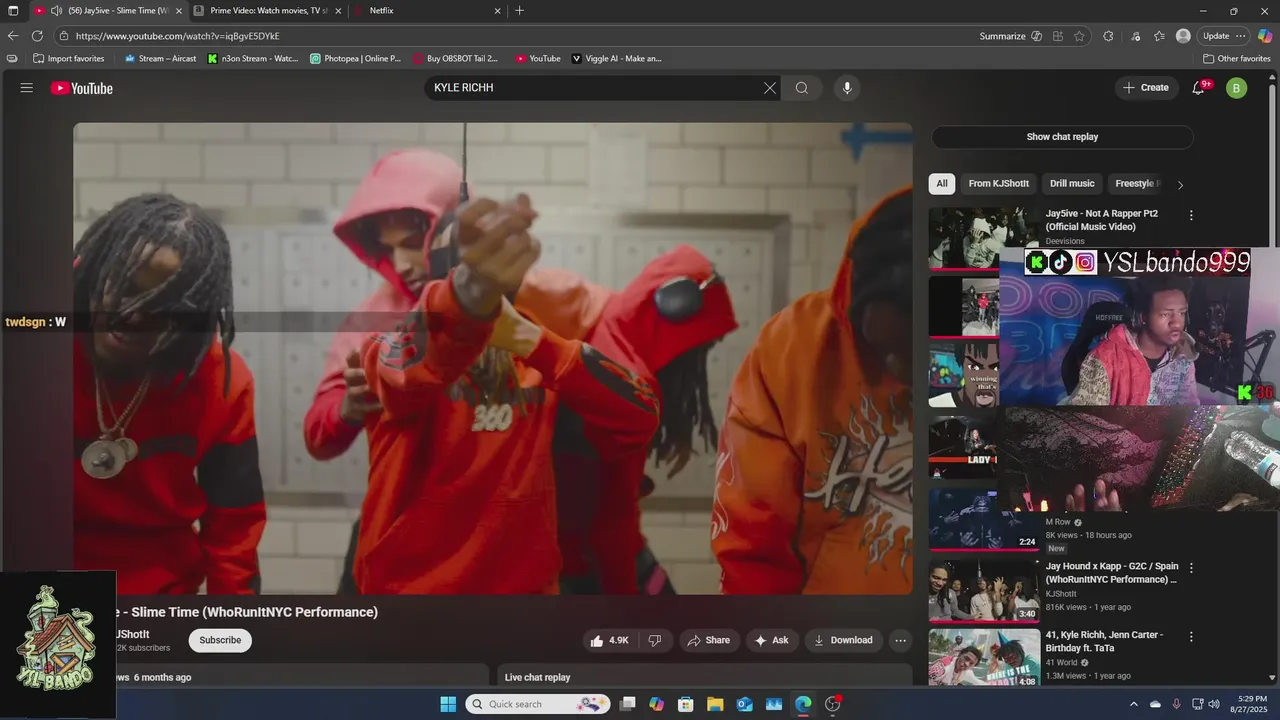This screenshot has height=720, width=1280.
Task: Open a new browser tab
Action: (519, 11)
